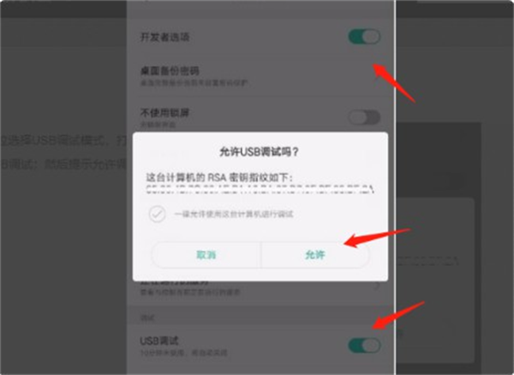Tap 允许 to allow USB debugging
The width and height of the screenshot is (514, 375).
point(315,255)
